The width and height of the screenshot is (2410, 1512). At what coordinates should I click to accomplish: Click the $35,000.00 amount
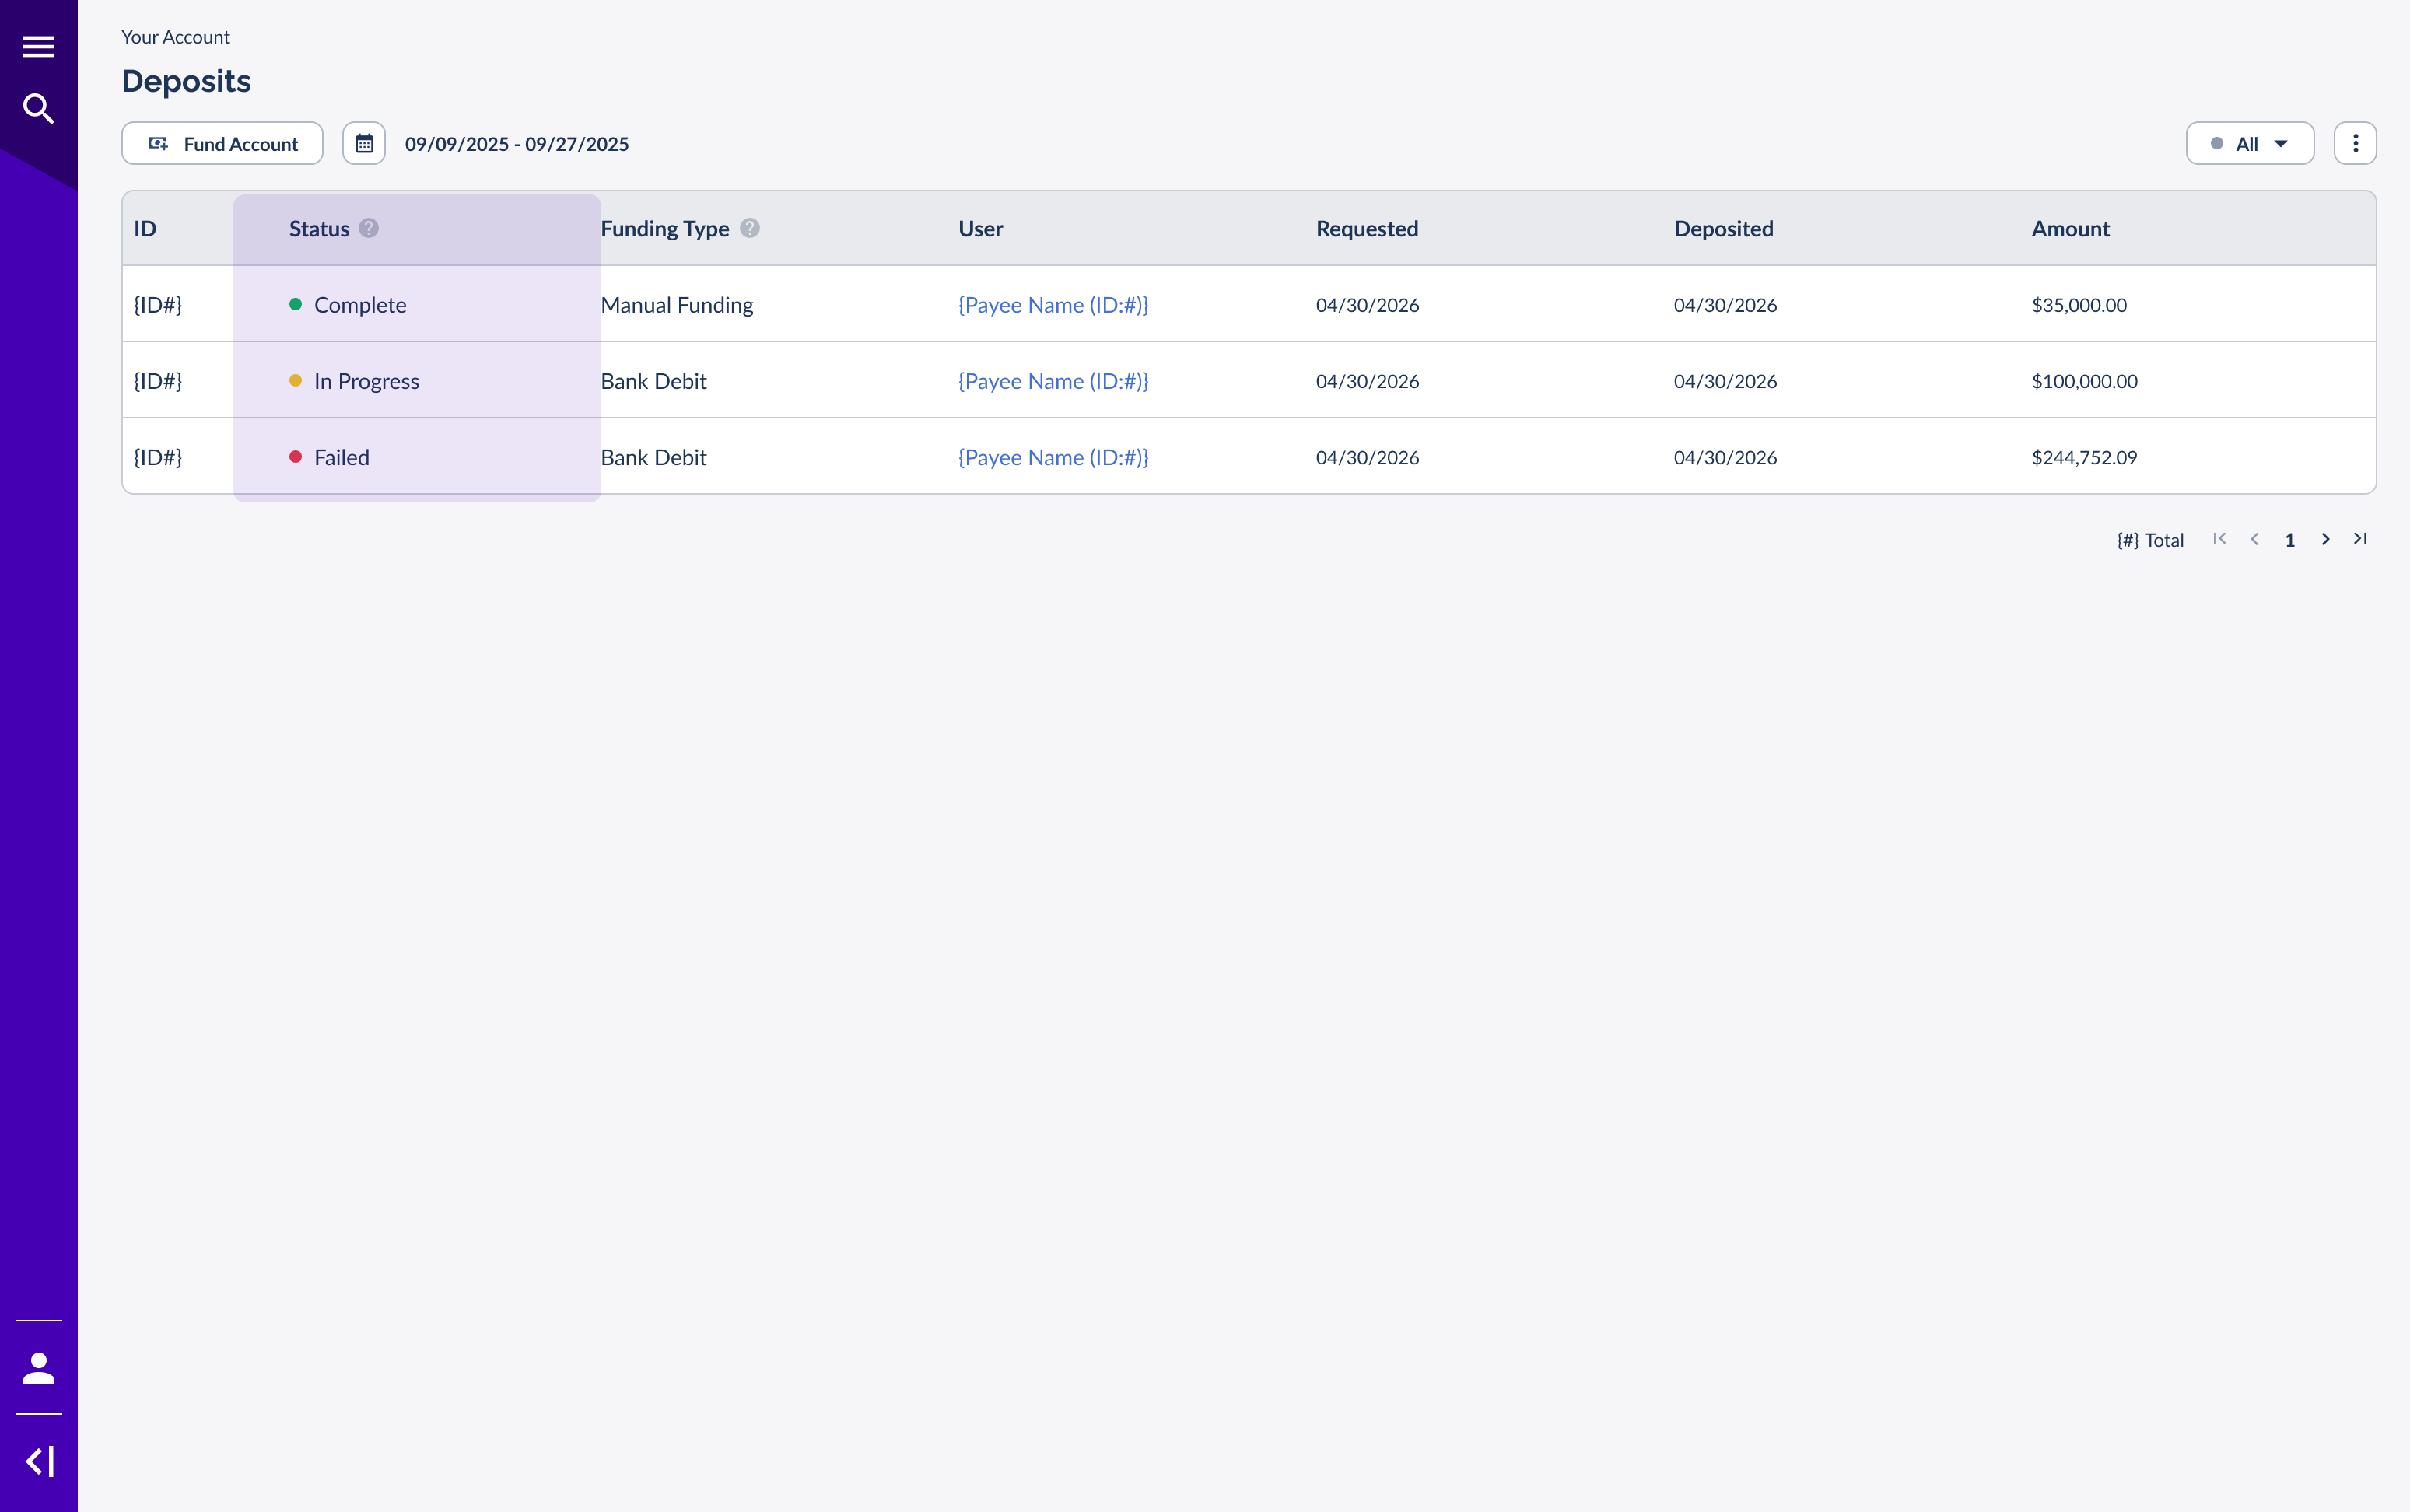point(2079,305)
